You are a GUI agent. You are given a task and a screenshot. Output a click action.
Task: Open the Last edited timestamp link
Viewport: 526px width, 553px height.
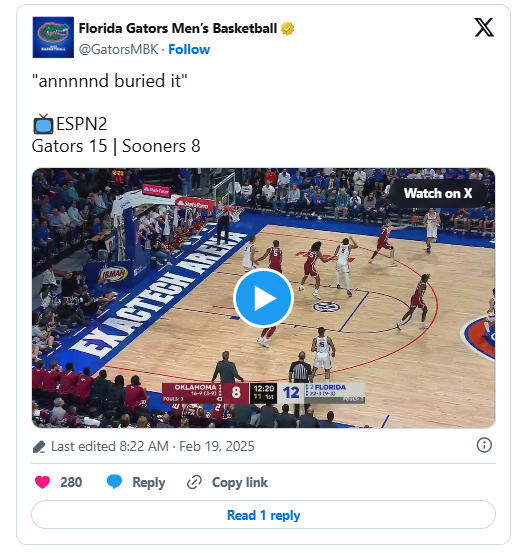pyautogui.click(x=152, y=446)
